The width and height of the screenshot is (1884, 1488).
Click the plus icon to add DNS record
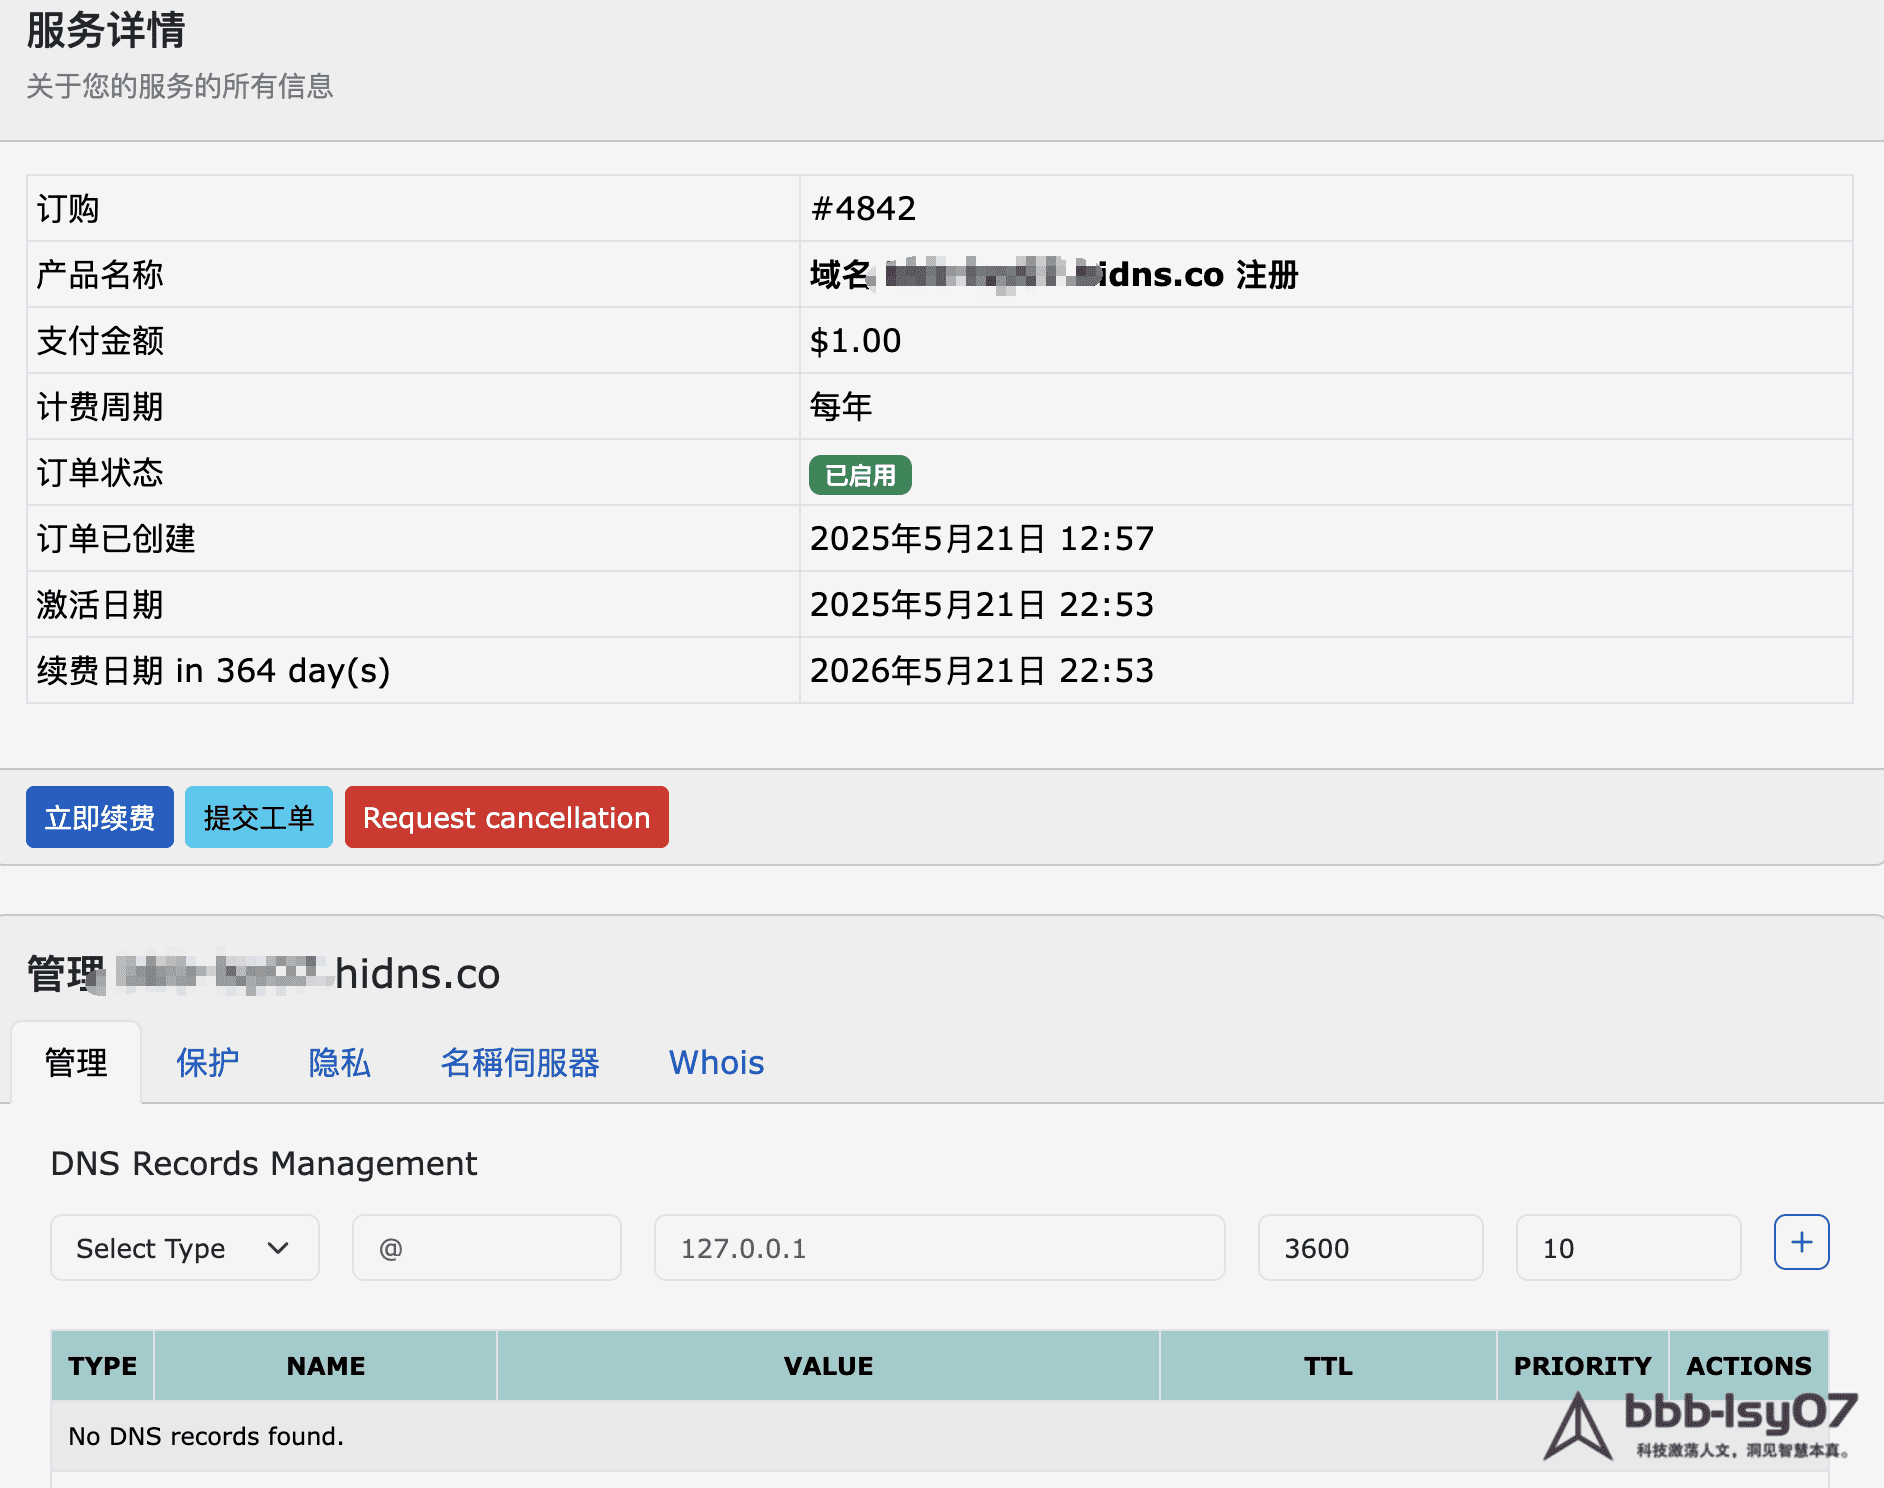pyautogui.click(x=1801, y=1243)
